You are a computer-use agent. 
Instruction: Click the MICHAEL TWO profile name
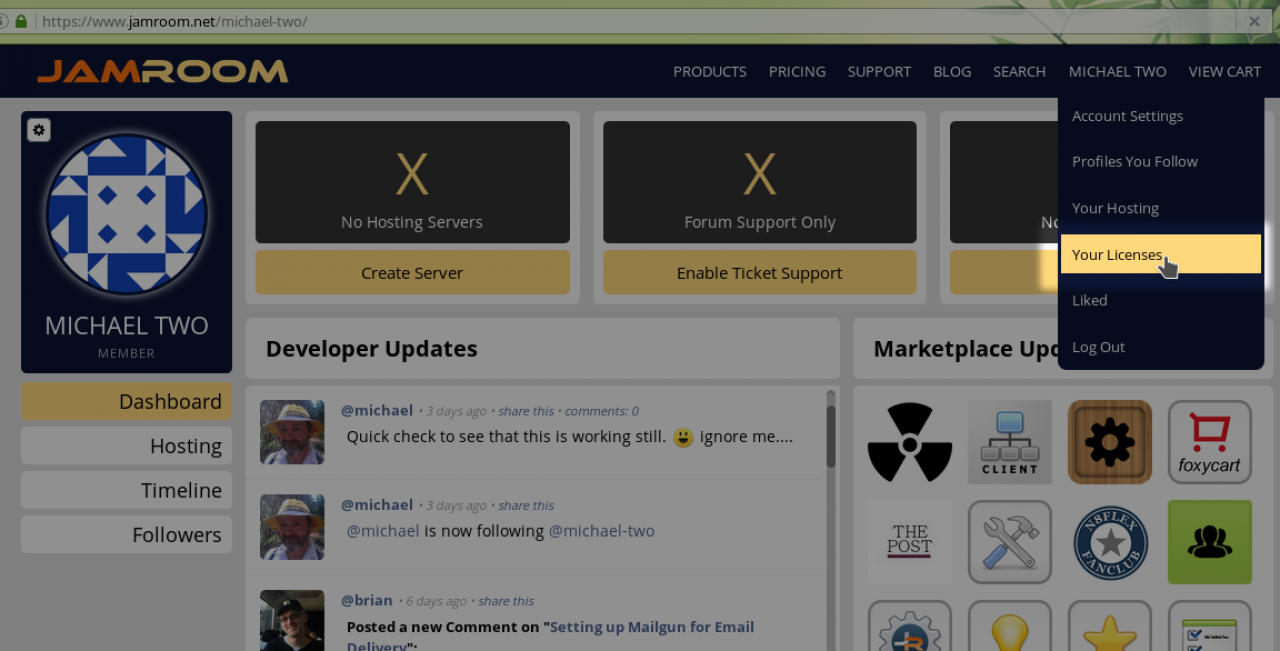click(x=127, y=325)
